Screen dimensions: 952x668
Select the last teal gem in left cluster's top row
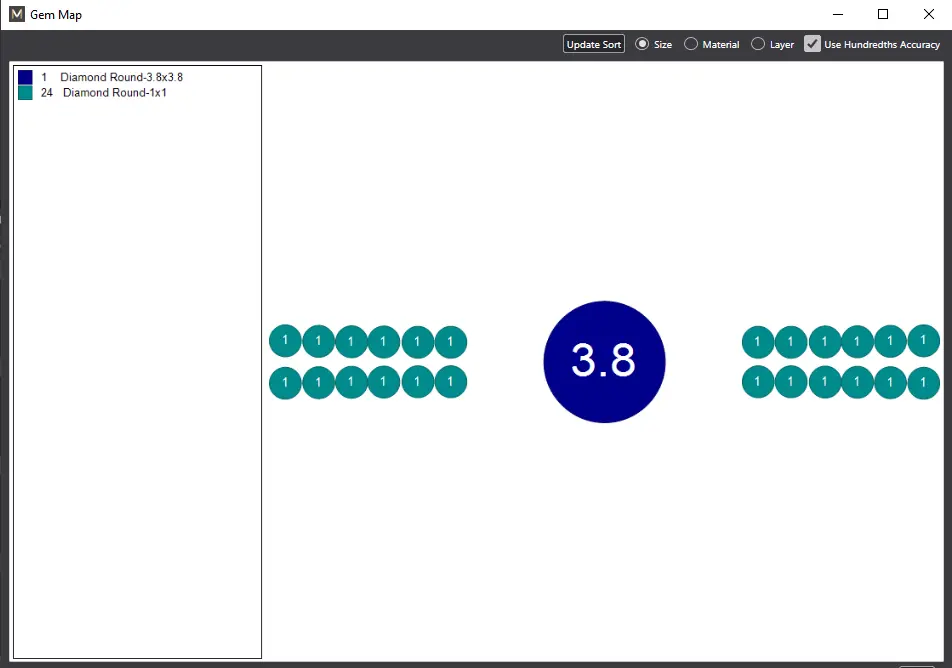coord(451,341)
